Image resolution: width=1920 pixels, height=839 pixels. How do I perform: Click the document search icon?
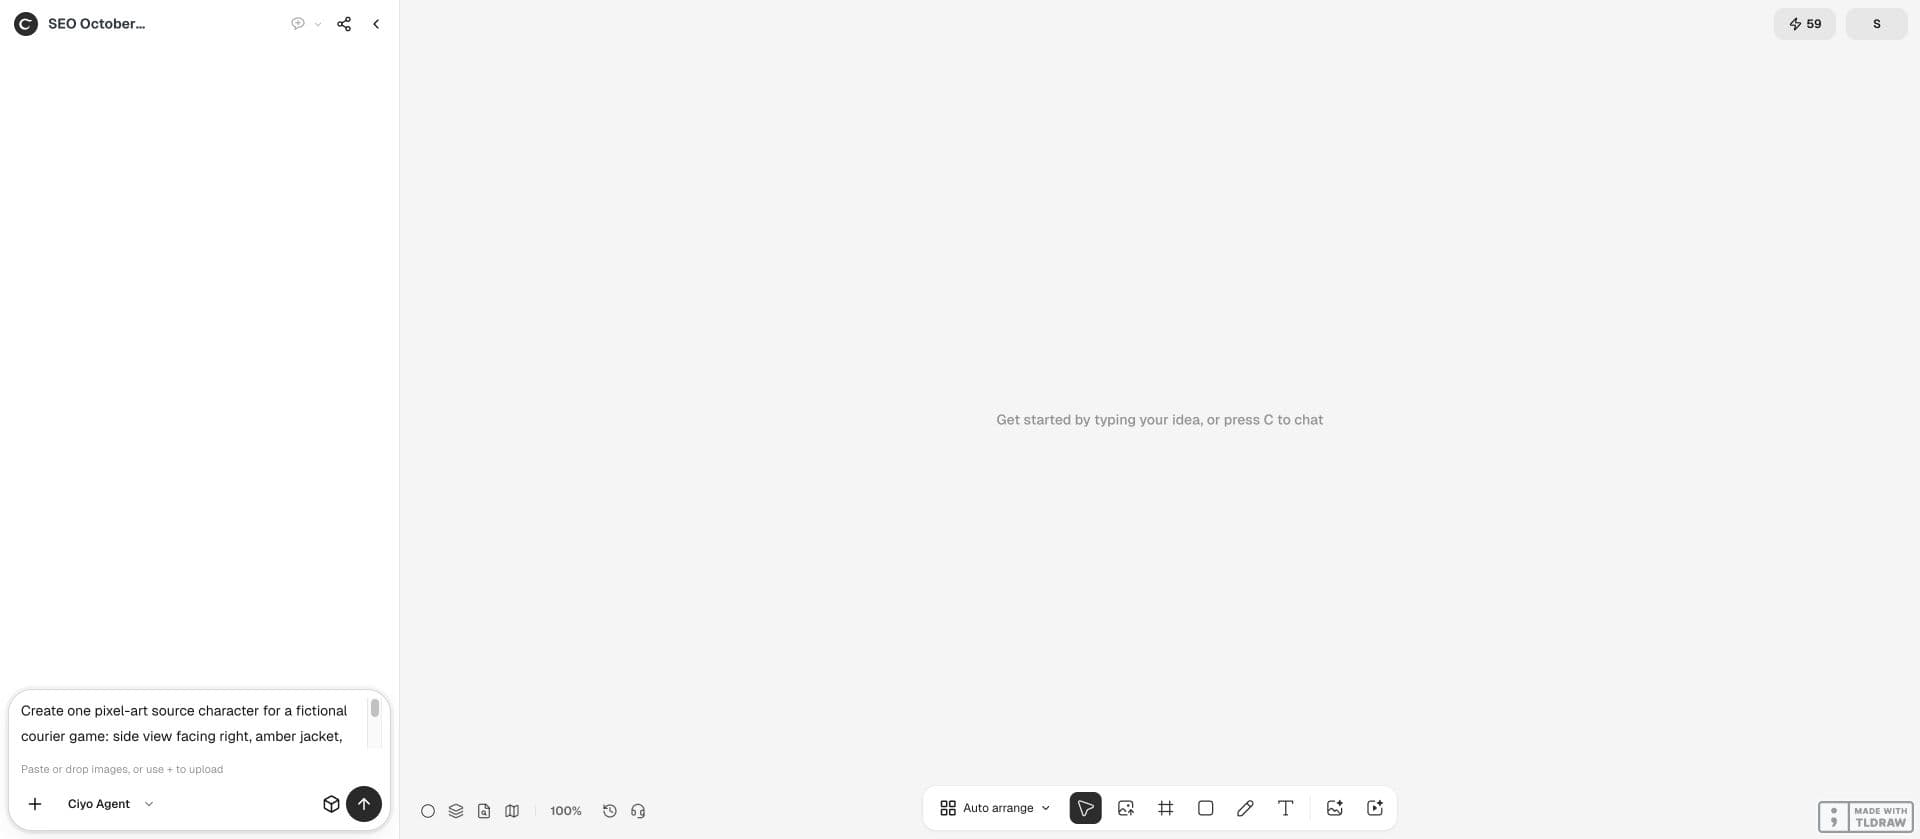pos(484,811)
